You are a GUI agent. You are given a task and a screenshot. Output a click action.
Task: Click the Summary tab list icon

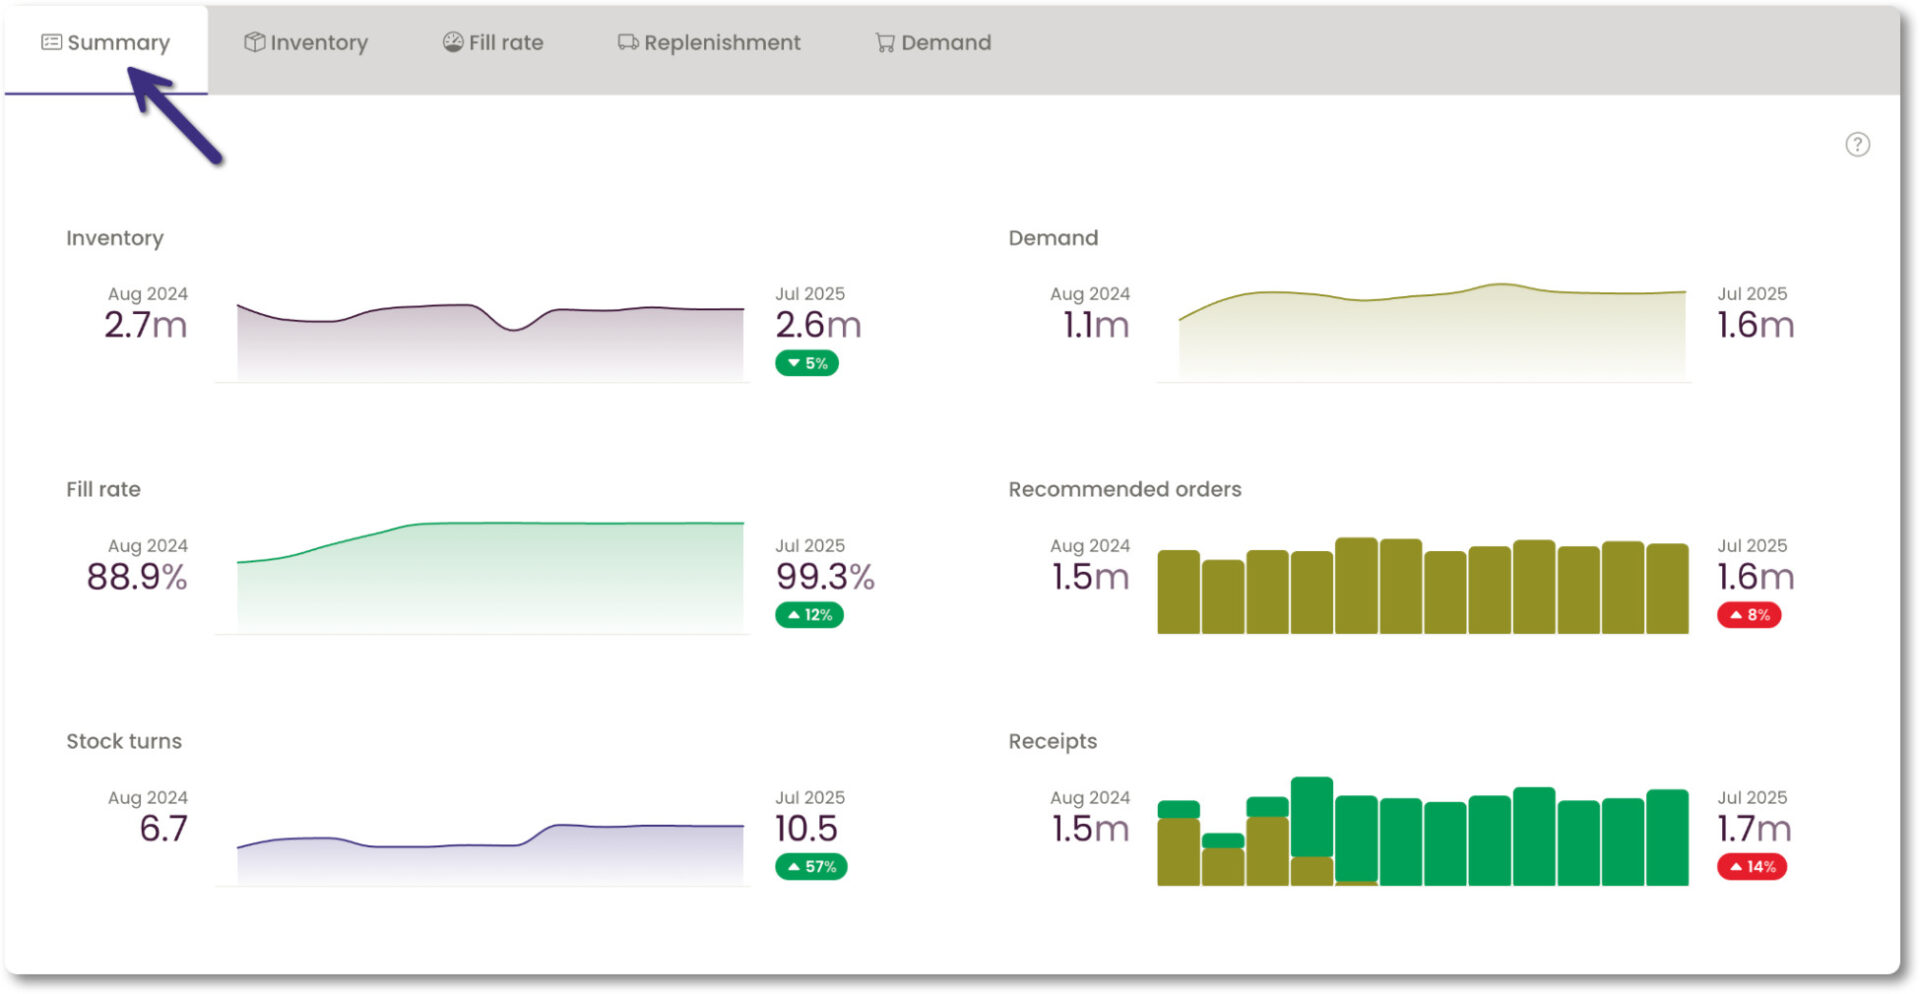click(51, 42)
